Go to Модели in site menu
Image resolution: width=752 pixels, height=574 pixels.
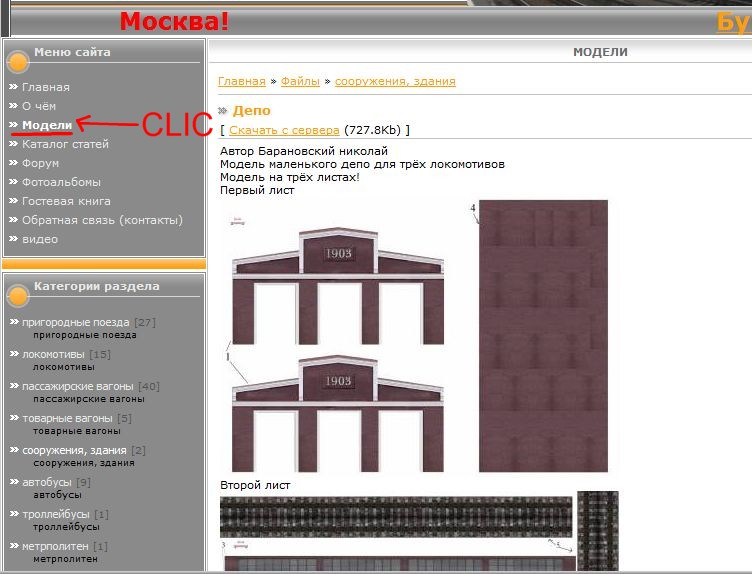coord(46,125)
